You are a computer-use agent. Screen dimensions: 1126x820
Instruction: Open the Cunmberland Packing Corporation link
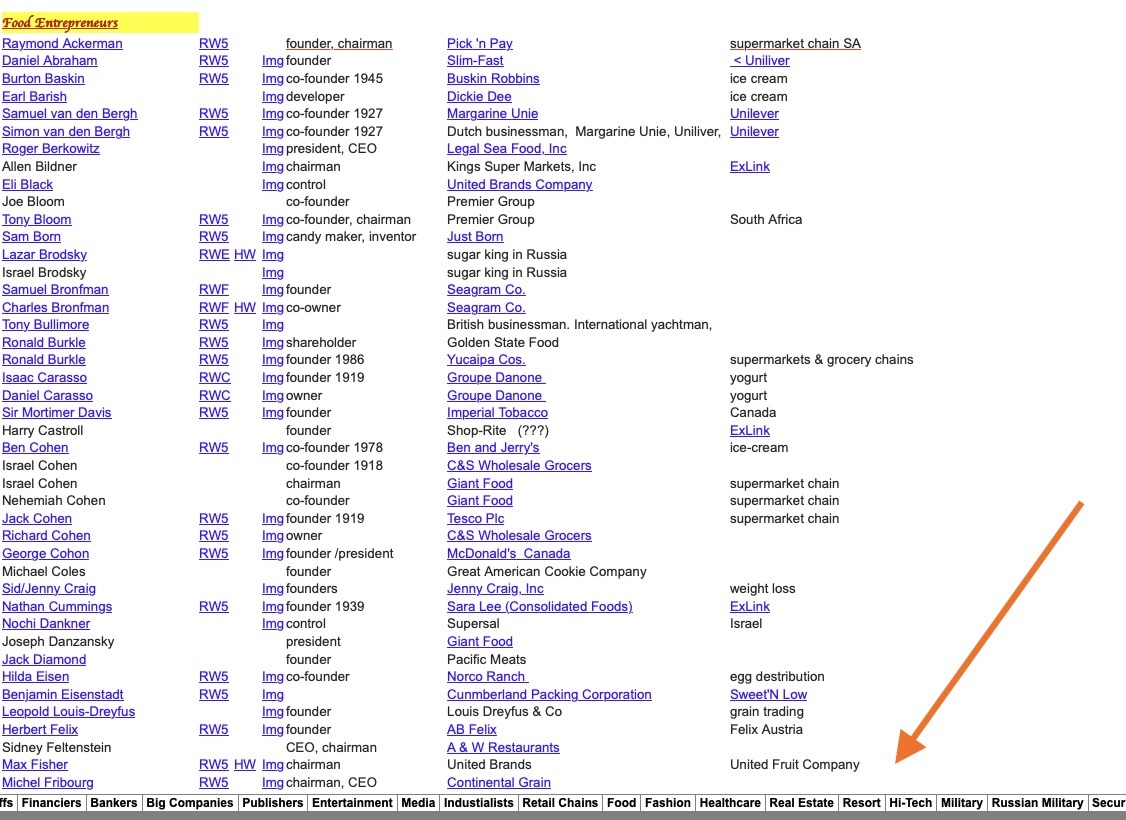pyautogui.click(x=549, y=694)
